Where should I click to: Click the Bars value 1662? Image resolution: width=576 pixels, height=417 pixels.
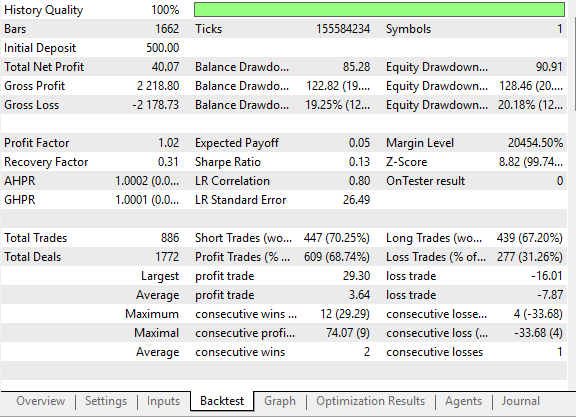167,29
